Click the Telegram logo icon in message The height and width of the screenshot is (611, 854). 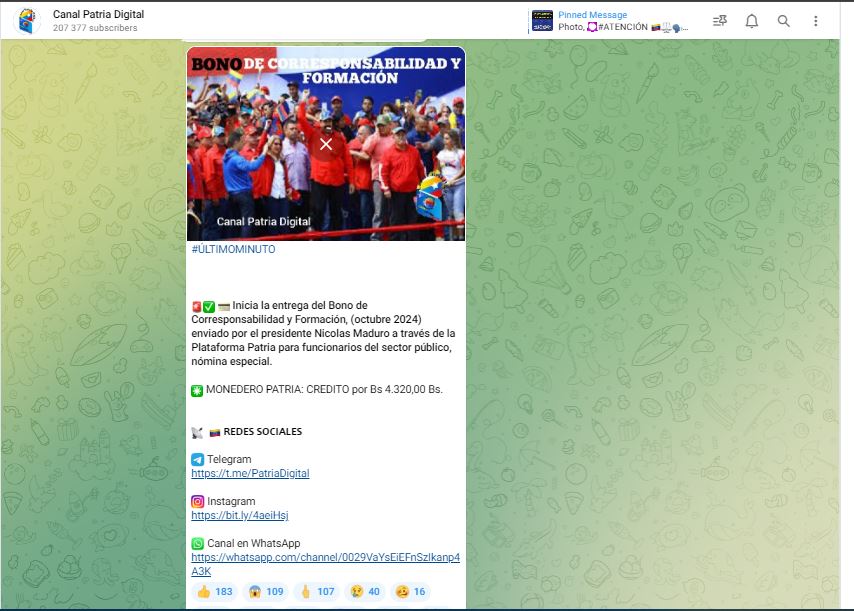(x=198, y=459)
